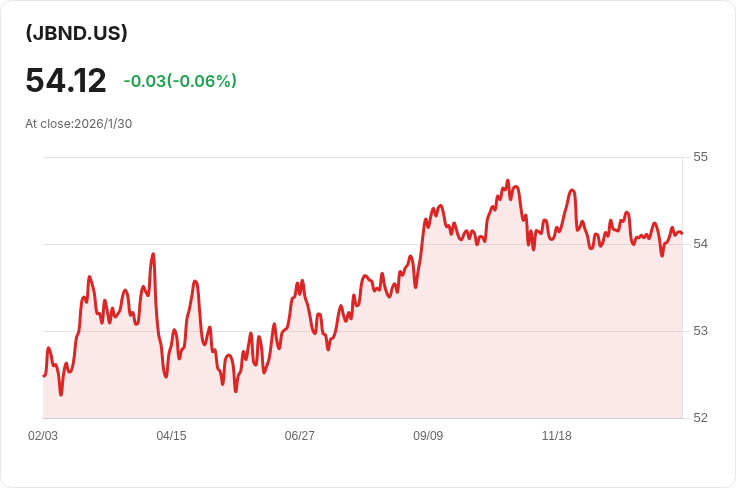The image size is (736, 488).
Task: Select the 02/03 date on the x-axis
Action: pos(43,436)
